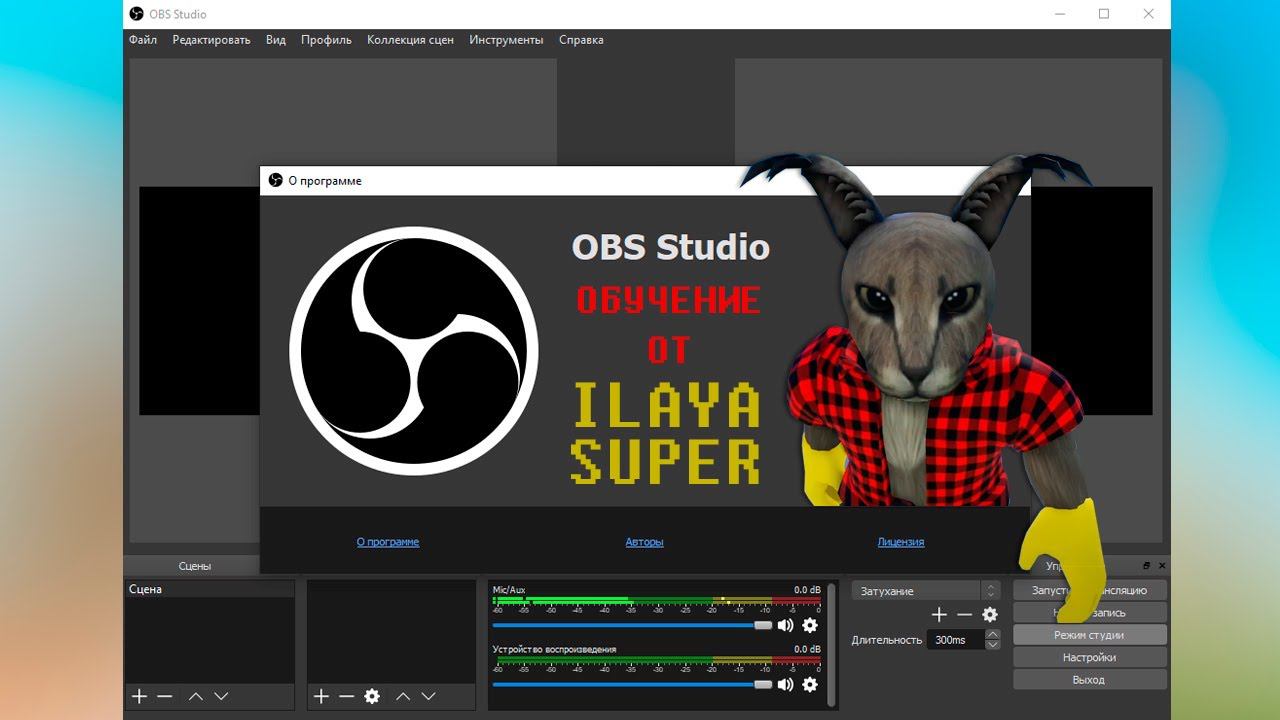Open the Инструменты menu

point(506,40)
